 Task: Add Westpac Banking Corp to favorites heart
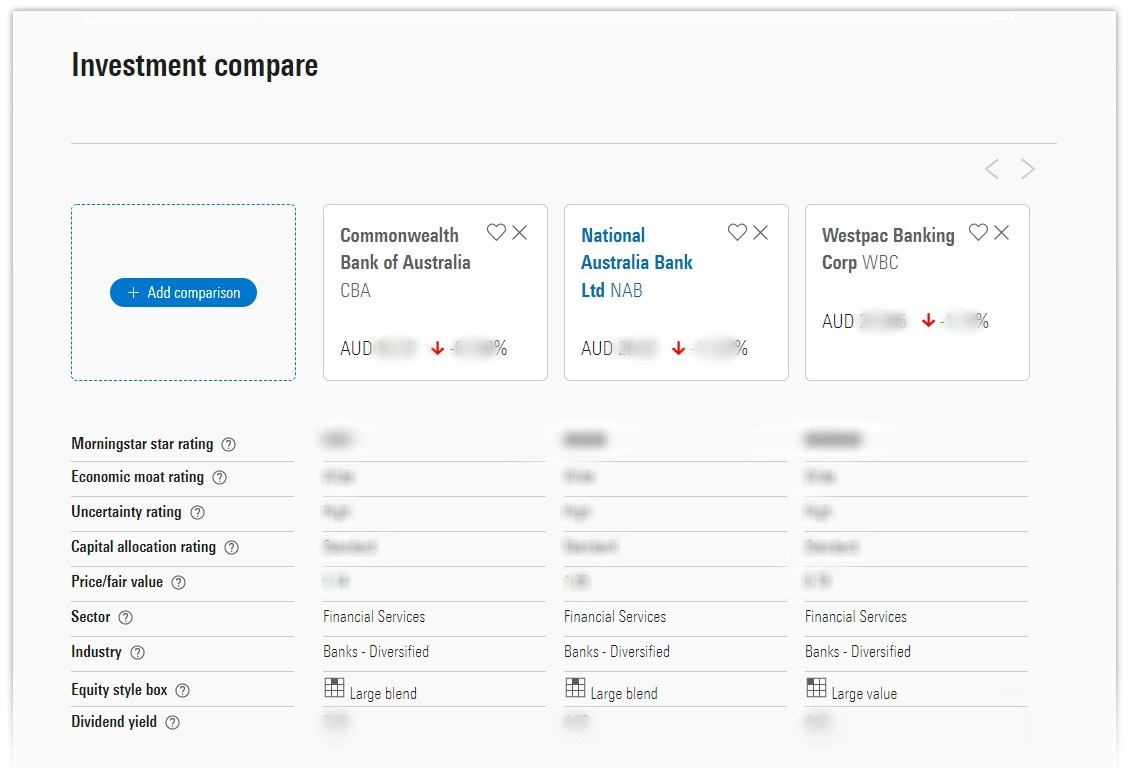tap(978, 232)
